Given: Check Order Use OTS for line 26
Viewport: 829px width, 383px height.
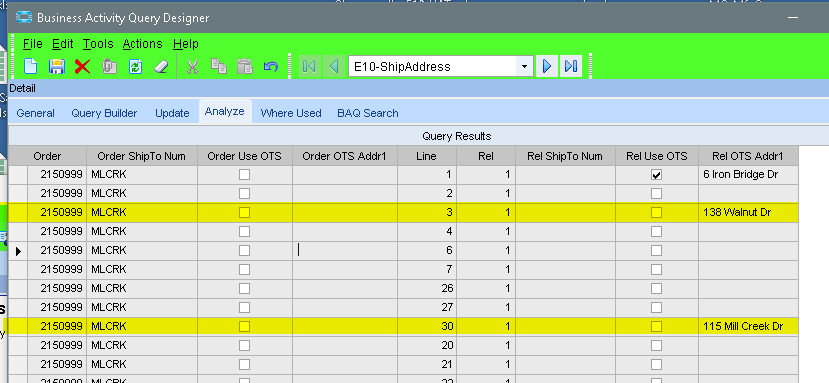Looking at the screenshot, I should (x=244, y=288).
